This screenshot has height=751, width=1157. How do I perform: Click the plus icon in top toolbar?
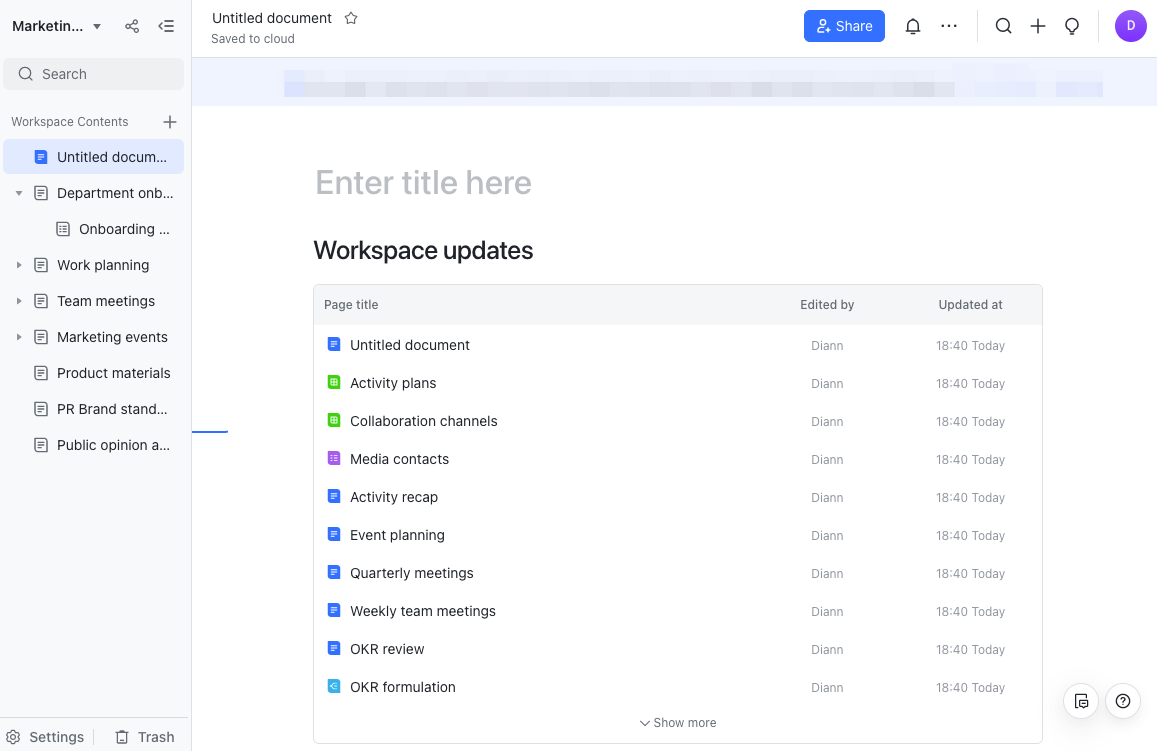pos(1038,27)
